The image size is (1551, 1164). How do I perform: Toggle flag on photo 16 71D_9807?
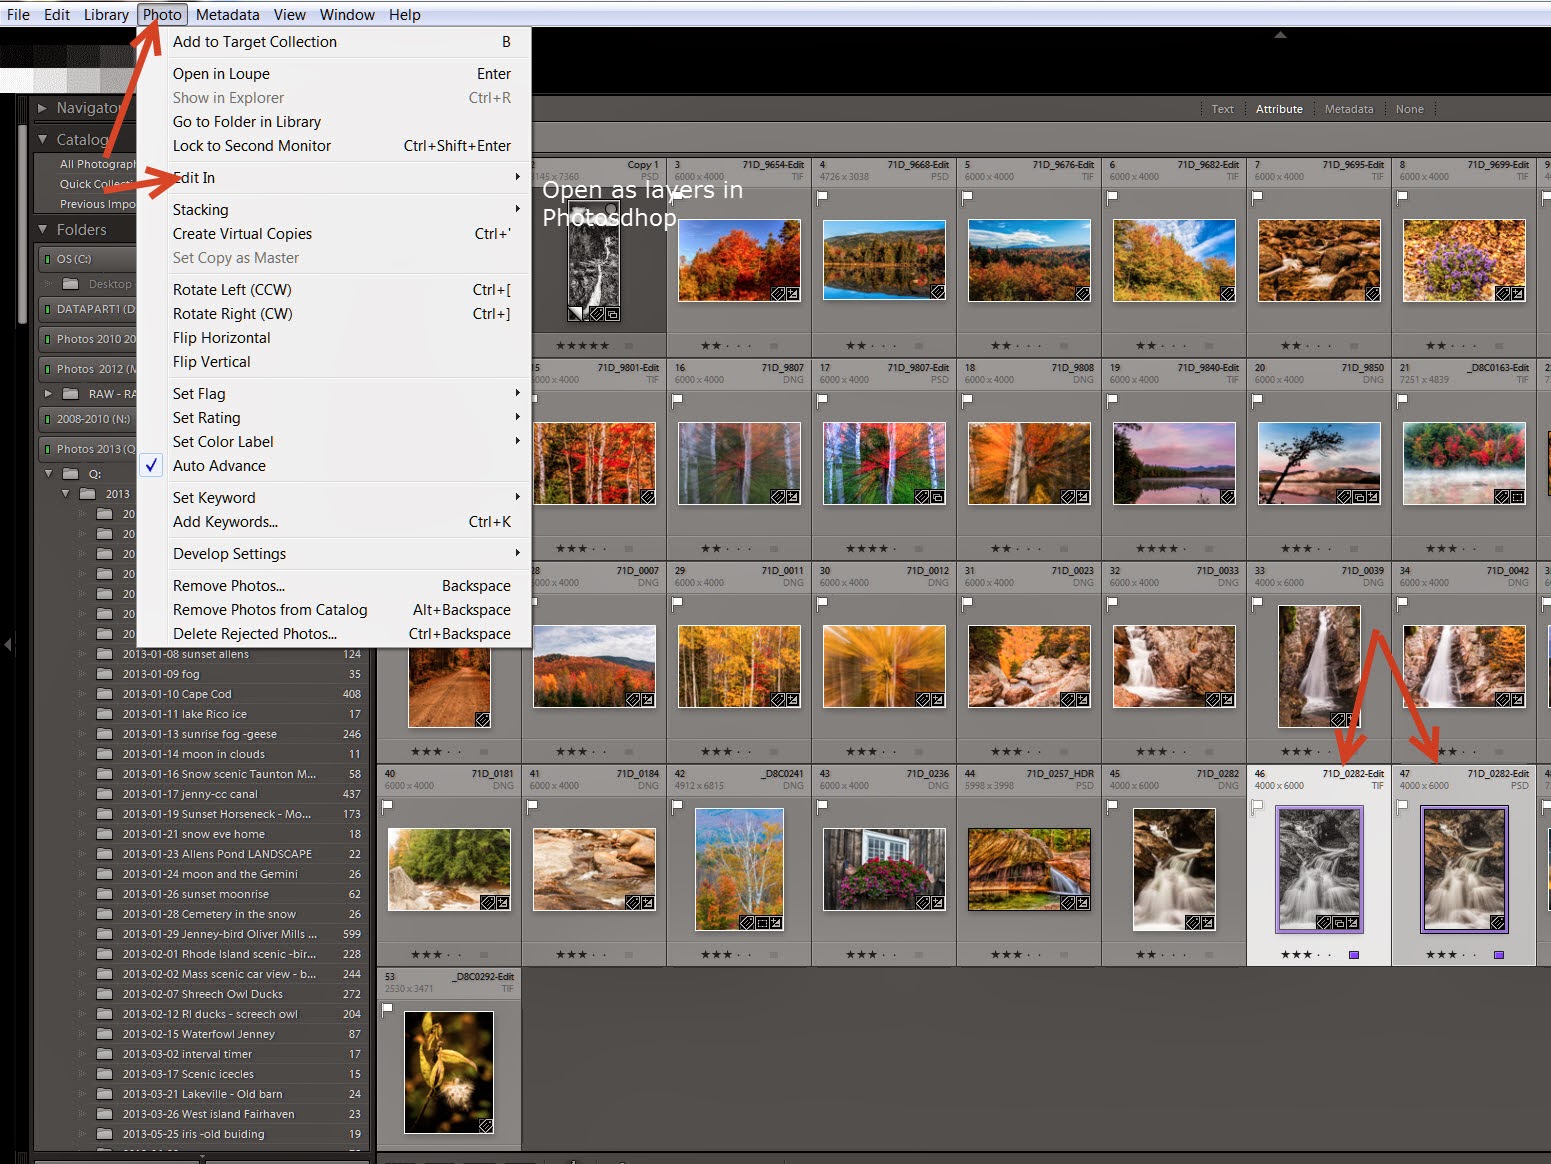pyautogui.click(x=677, y=400)
